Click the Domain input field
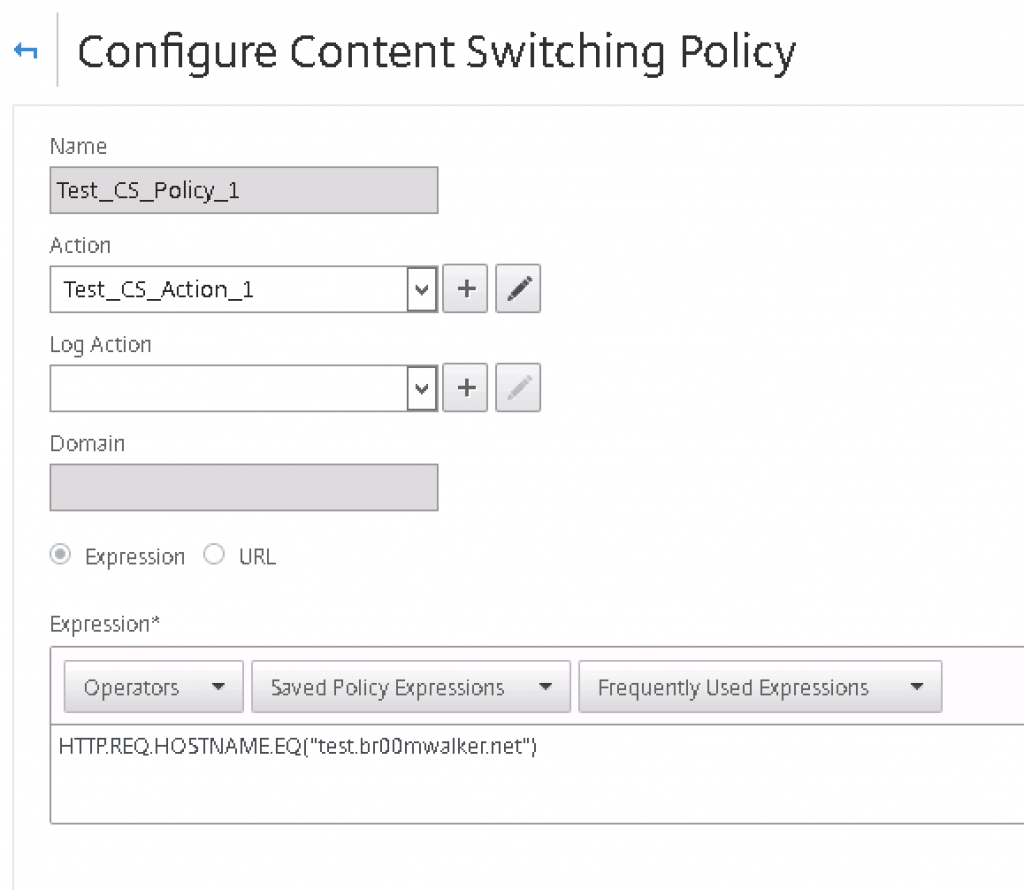The width and height of the screenshot is (1024, 890). click(244, 487)
